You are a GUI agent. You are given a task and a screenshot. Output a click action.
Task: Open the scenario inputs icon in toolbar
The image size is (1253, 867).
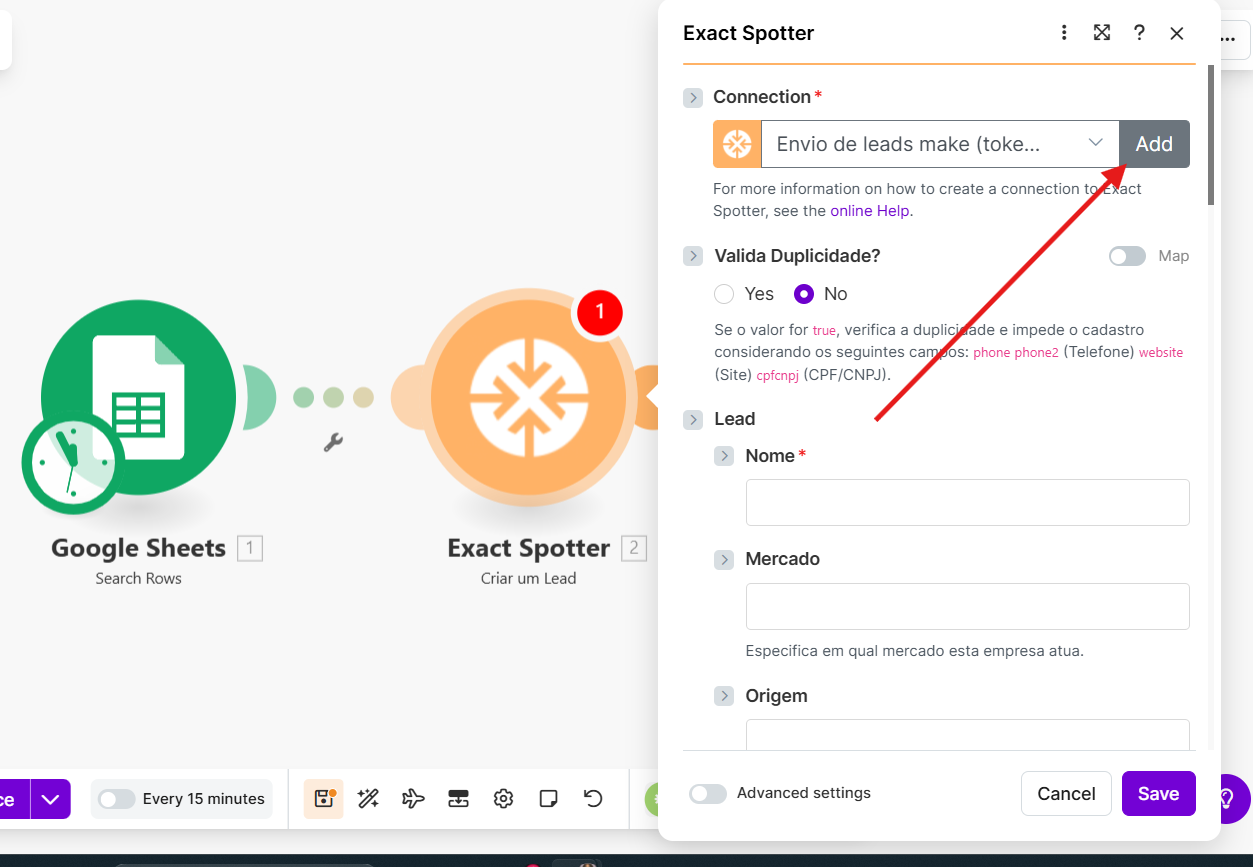458,798
